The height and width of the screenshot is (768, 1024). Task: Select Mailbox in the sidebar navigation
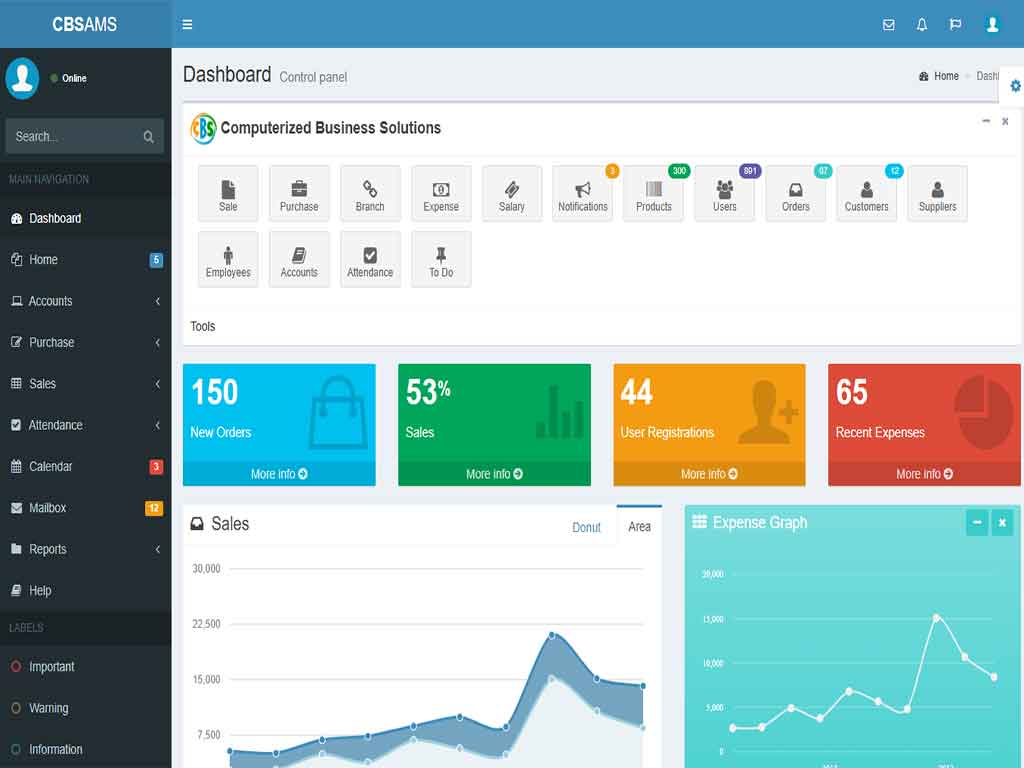pos(48,508)
